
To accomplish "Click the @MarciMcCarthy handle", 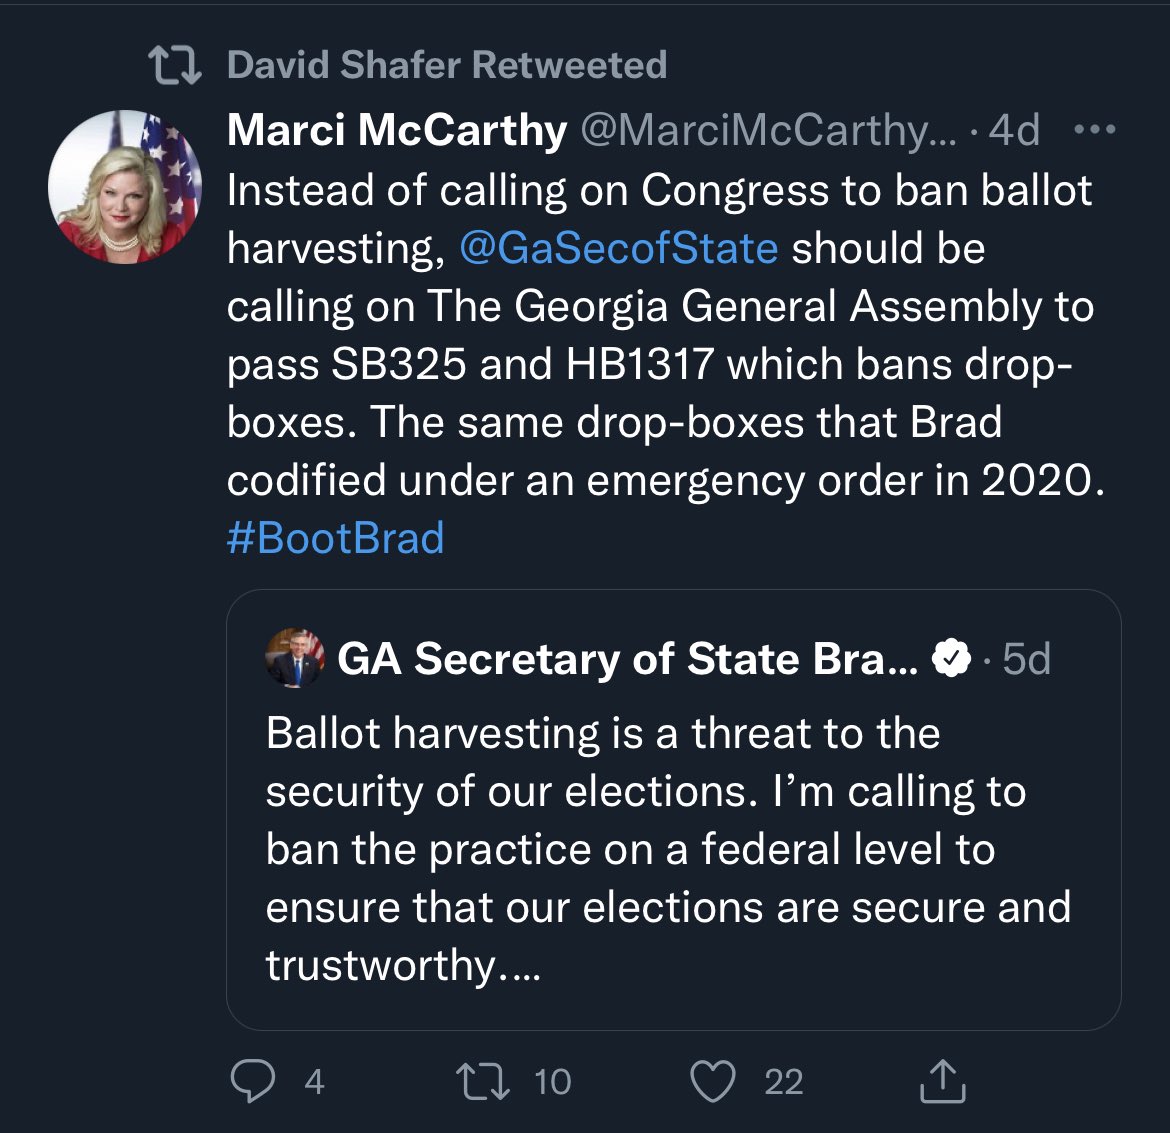I will point(768,130).
